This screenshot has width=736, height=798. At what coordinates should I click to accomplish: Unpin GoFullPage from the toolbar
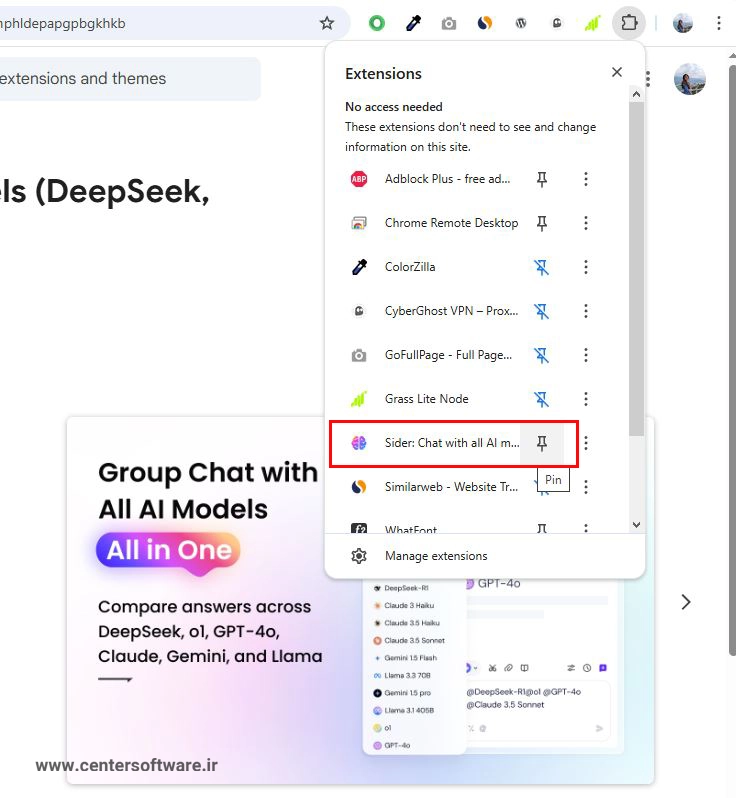click(x=542, y=355)
